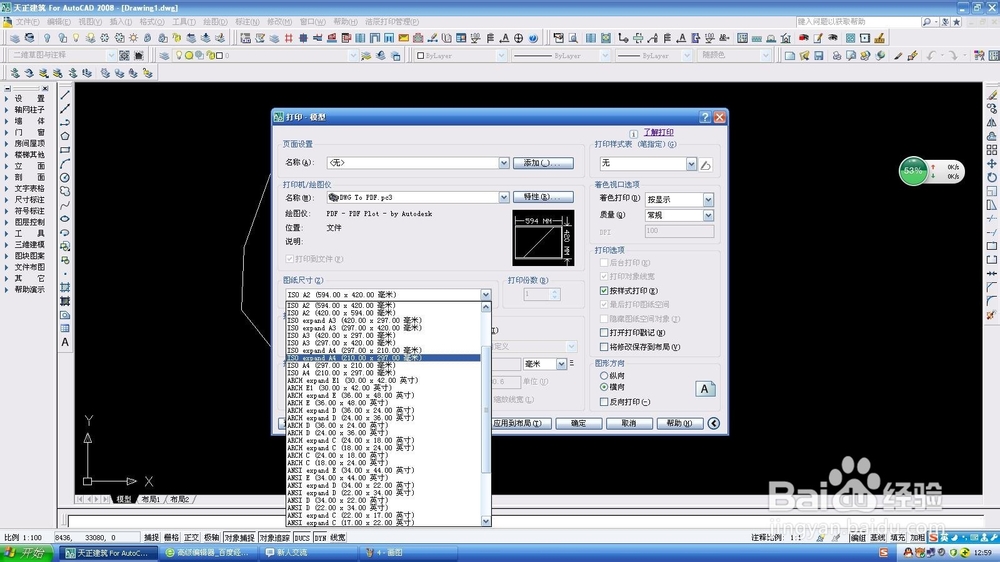This screenshot has height=562, width=1000.
Task: Open the 毫米 units dropdown
Action: pos(561,364)
